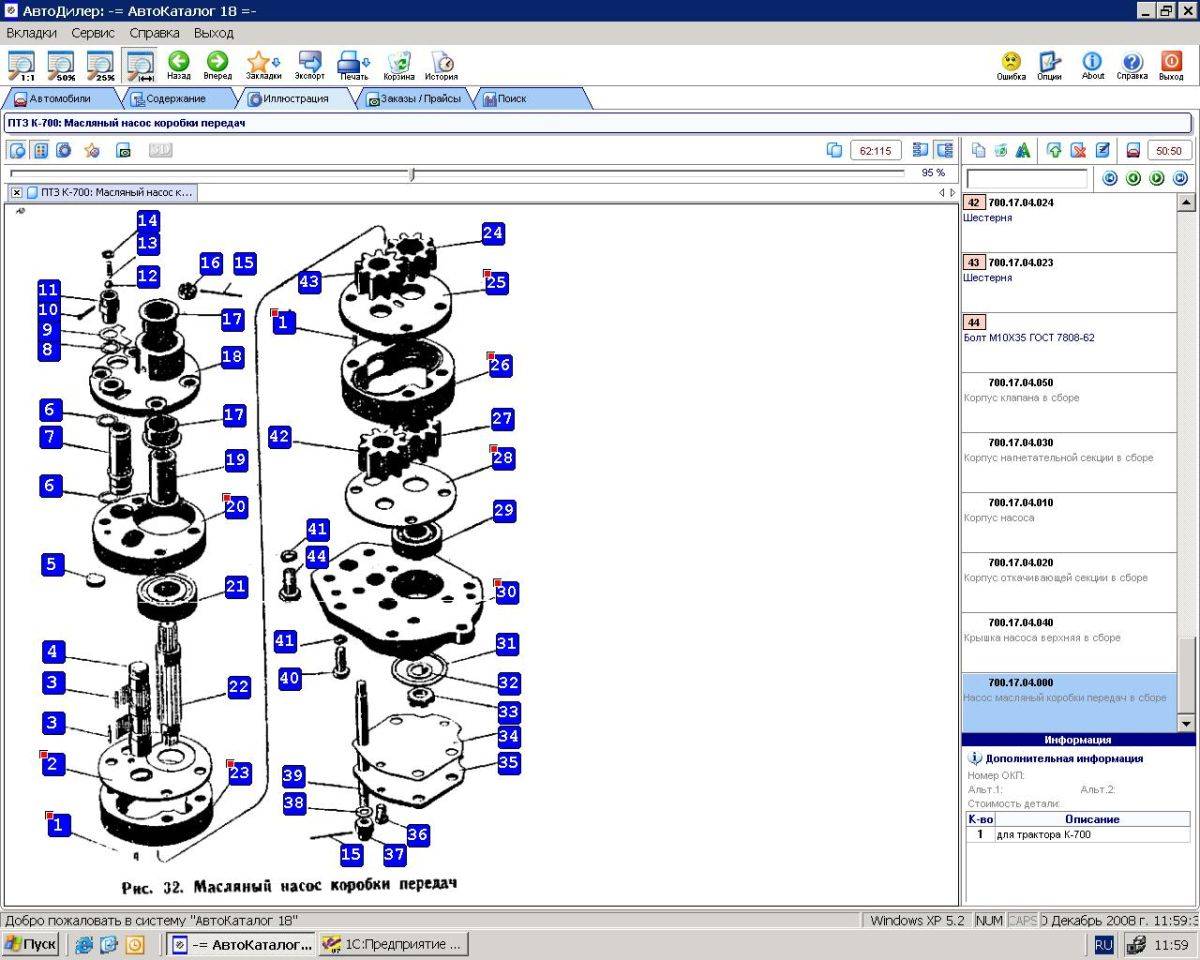Set zoom to 1:1 with magnifier icon
Viewport: 1200px width, 960px height.
pyautogui.click(x=21, y=65)
